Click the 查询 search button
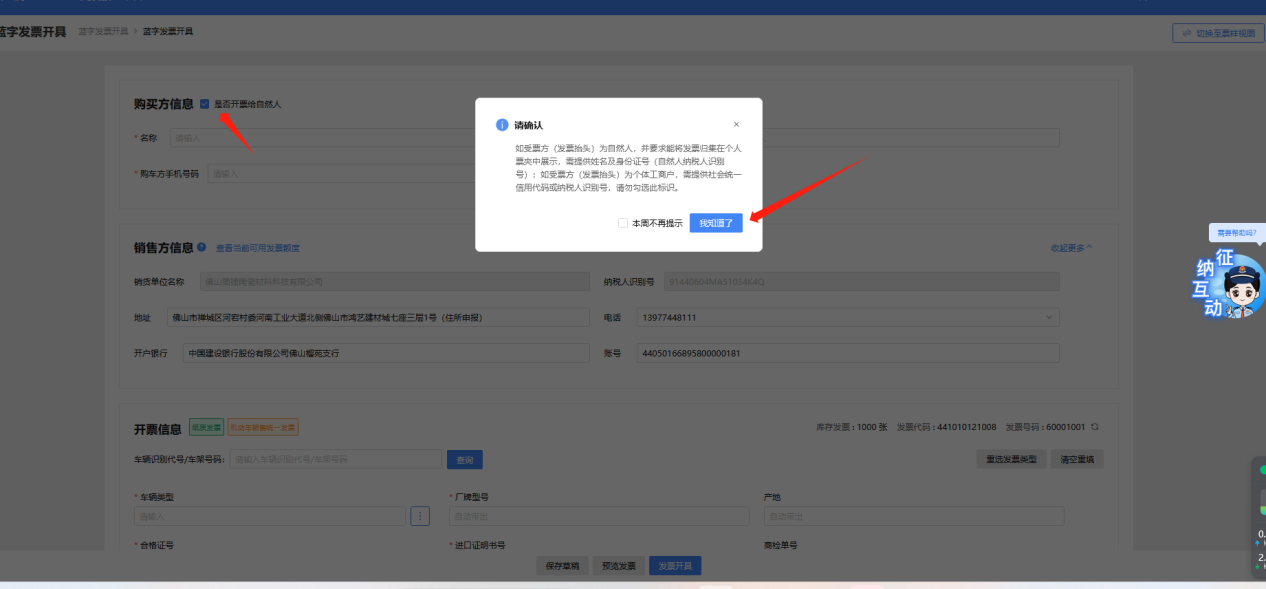Screen dimensions: 1266x589 pos(464,459)
